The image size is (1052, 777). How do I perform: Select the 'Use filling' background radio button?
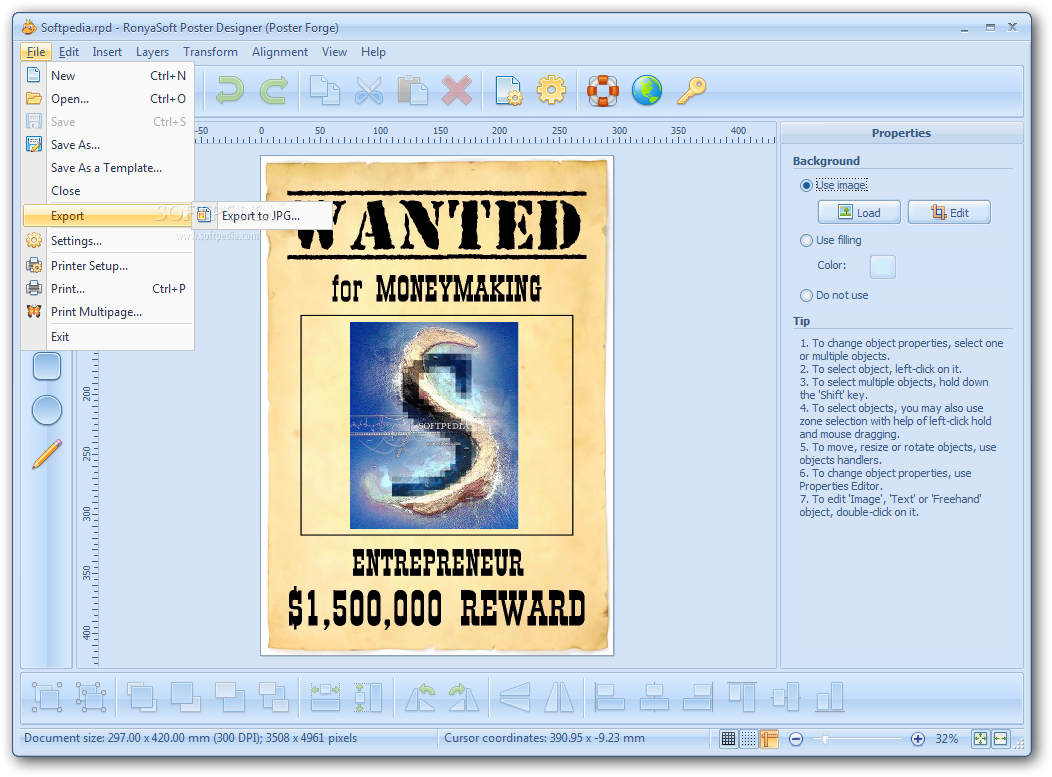pos(806,240)
